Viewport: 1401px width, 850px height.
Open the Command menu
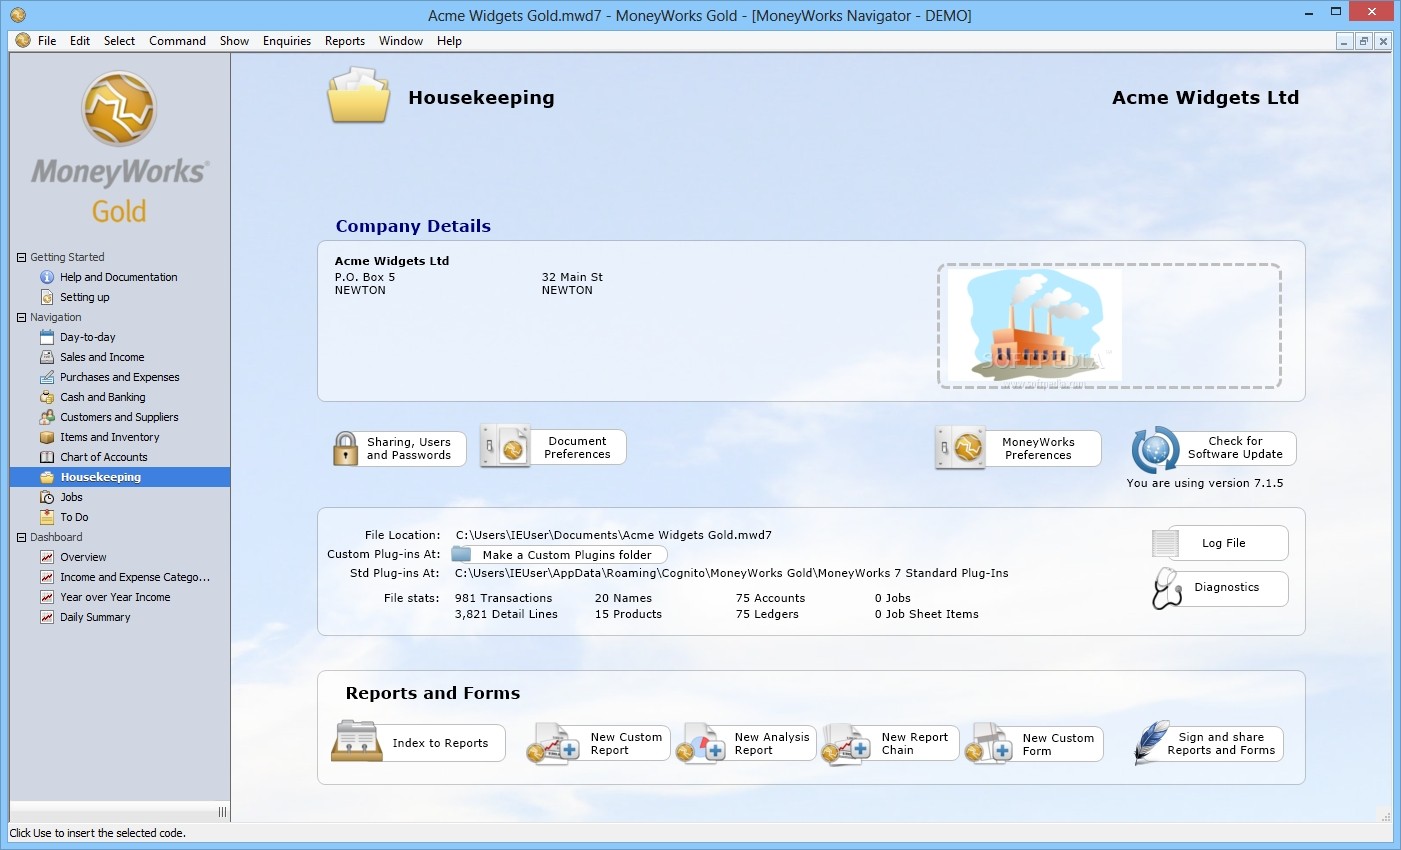[177, 41]
